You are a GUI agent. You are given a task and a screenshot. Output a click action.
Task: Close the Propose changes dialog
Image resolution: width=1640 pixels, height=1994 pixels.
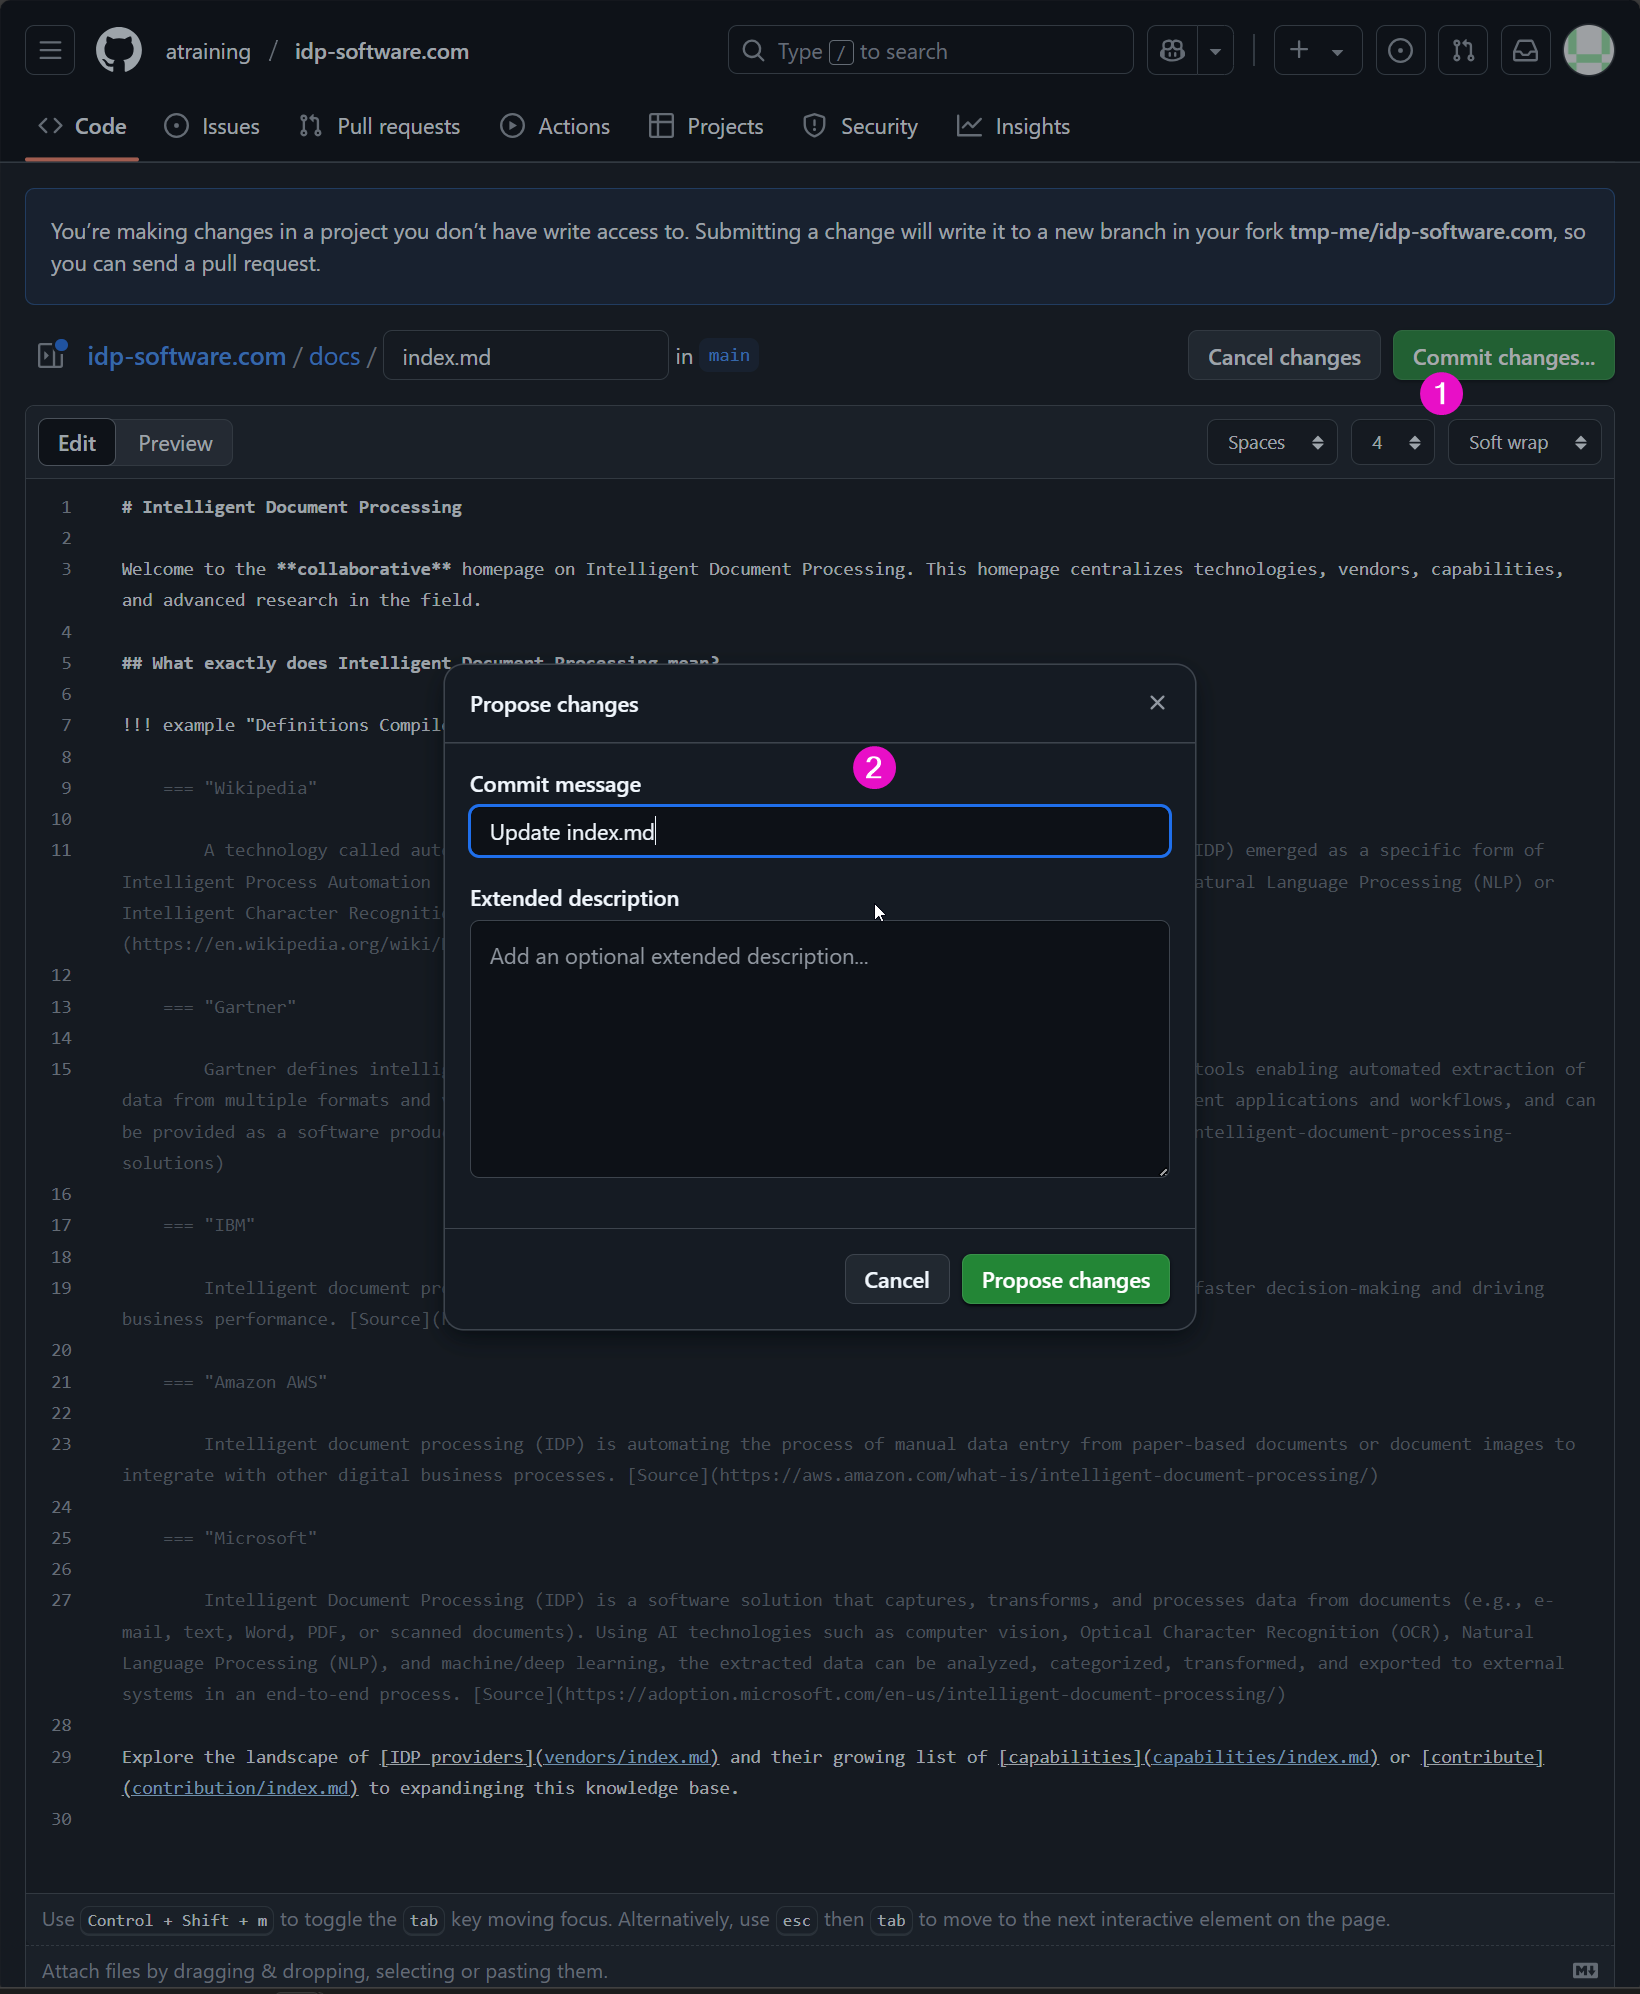pos(1157,703)
